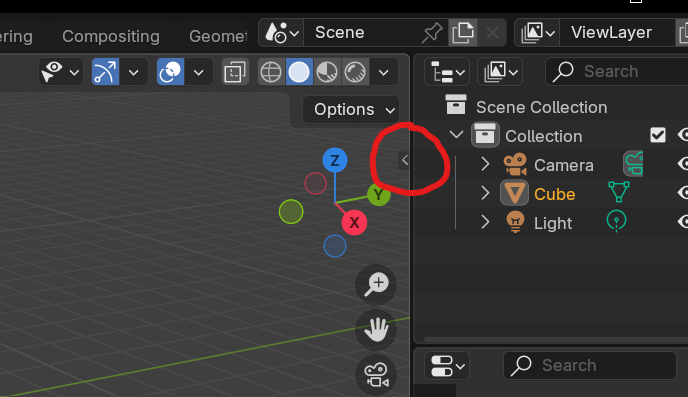Open selectability and visibility eye dropdown
This screenshot has height=397, width=688.
pyautogui.click(x=61, y=72)
